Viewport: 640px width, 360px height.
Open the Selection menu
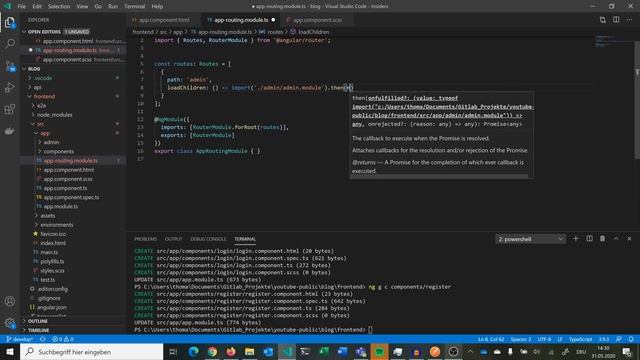(x=59, y=6)
